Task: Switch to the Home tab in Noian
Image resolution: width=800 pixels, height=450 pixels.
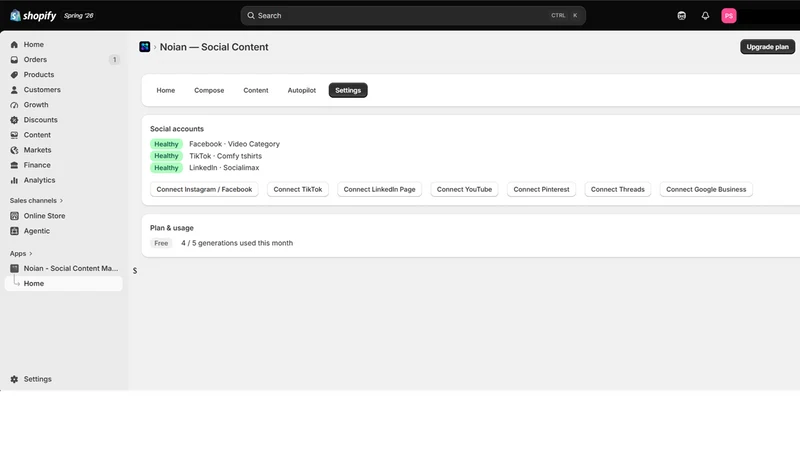Action: click(166, 90)
